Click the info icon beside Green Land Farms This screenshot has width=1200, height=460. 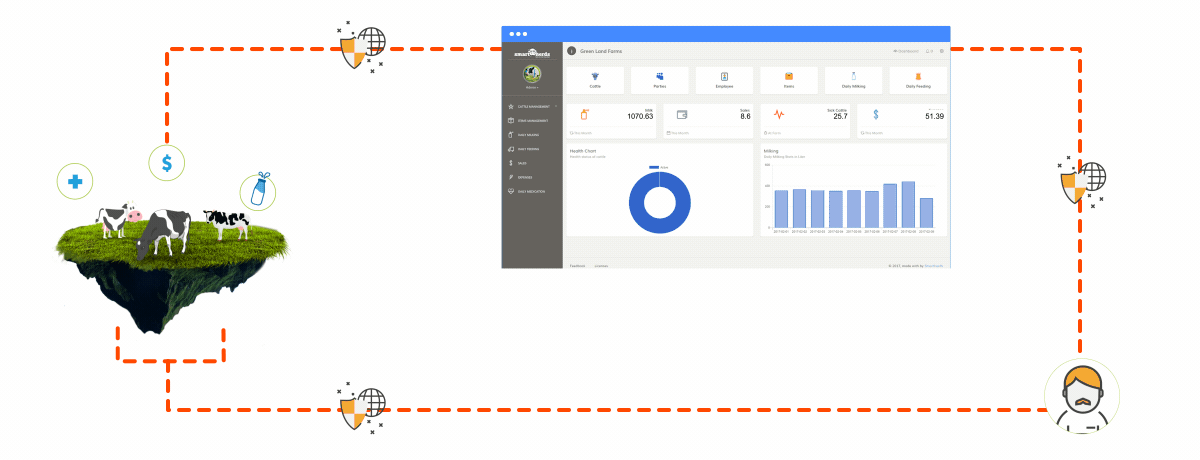pos(571,50)
